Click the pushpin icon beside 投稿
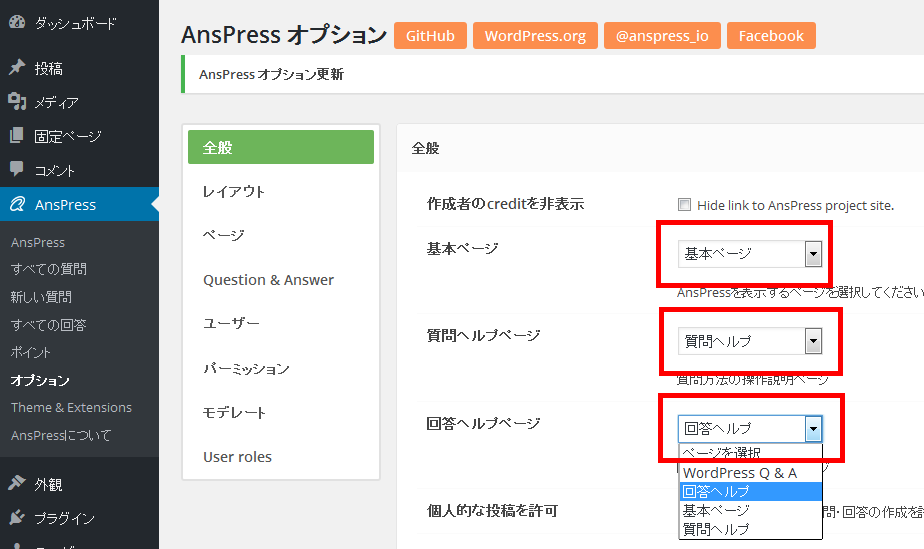The width and height of the screenshot is (924, 549). point(17,68)
